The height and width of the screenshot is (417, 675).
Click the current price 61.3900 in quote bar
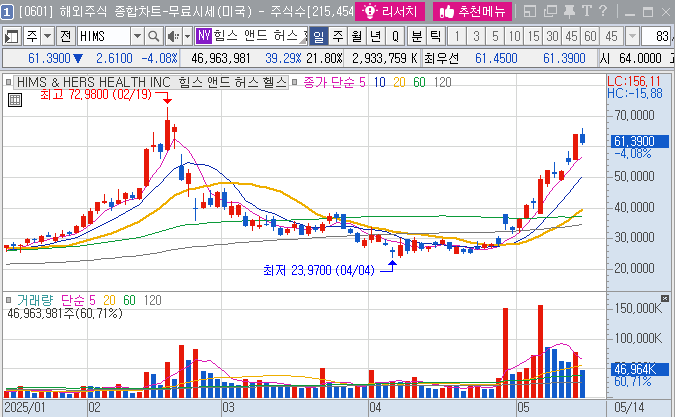click(49, 58)
